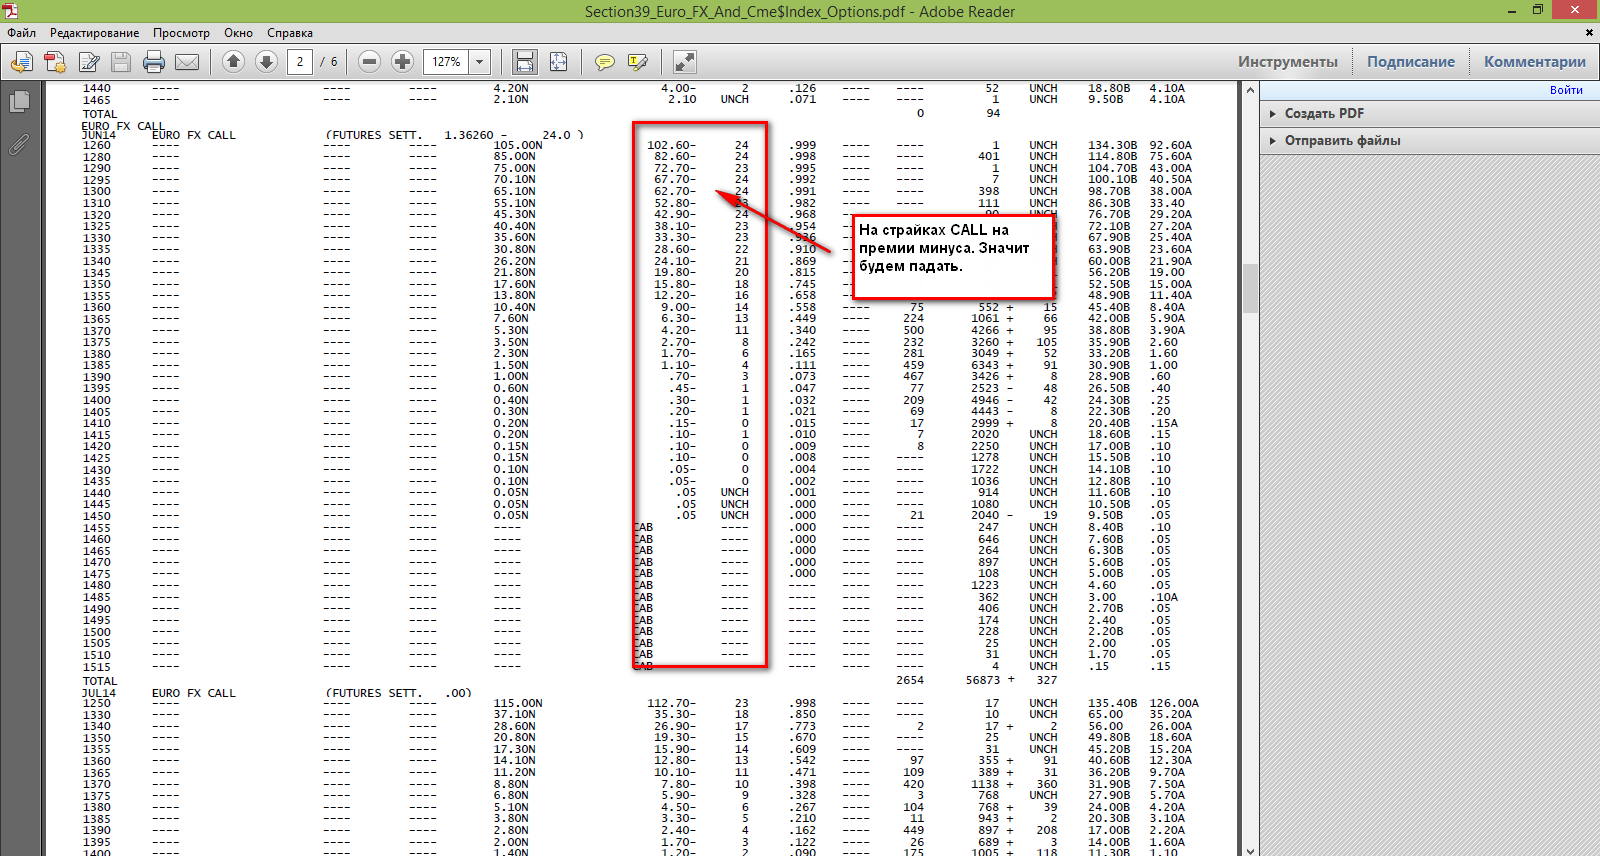Screen dimensions: 1600x856
Task: Toggle fit-width scrolling mode icon
Action: [524, 62]
